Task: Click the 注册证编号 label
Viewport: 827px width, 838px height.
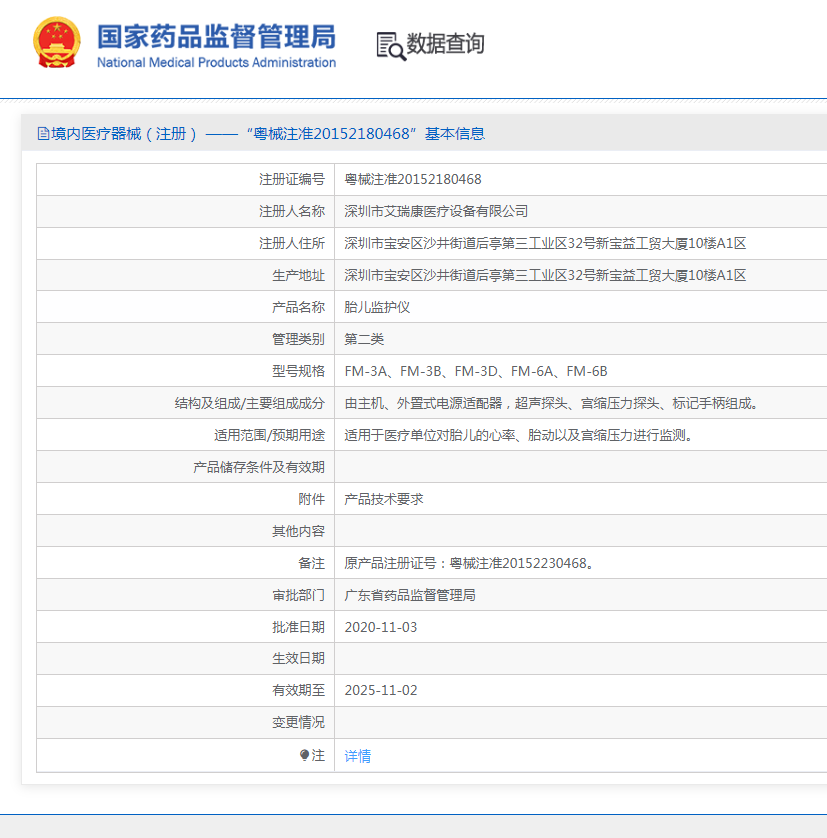Action: [x=292, y=180]
